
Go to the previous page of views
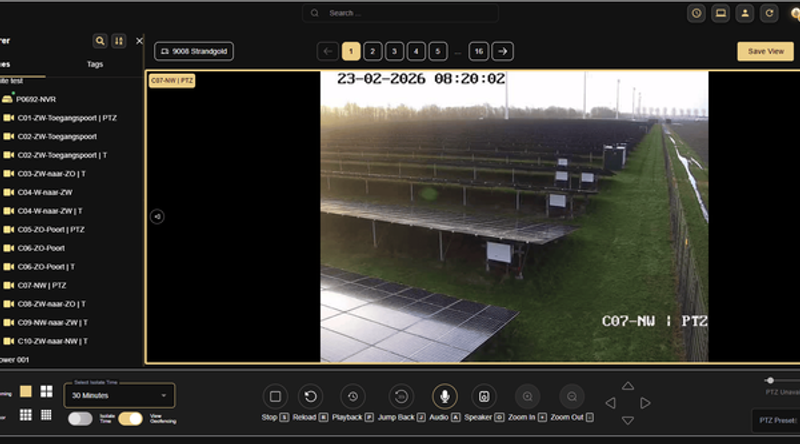point(328,51)
